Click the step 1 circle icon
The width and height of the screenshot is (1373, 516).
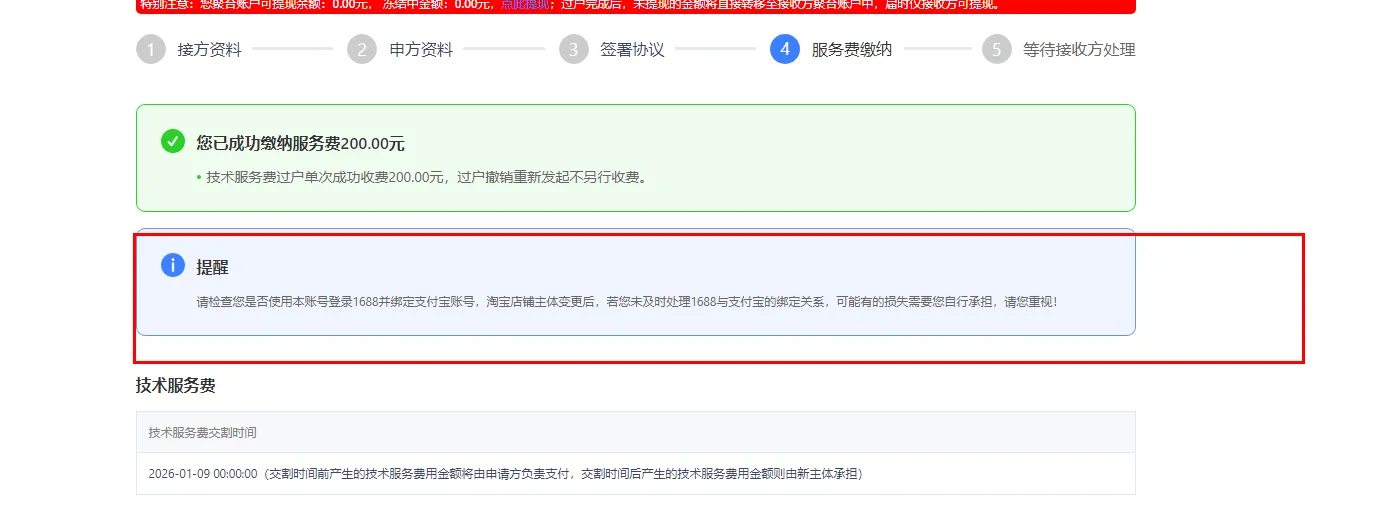[151, 49]
